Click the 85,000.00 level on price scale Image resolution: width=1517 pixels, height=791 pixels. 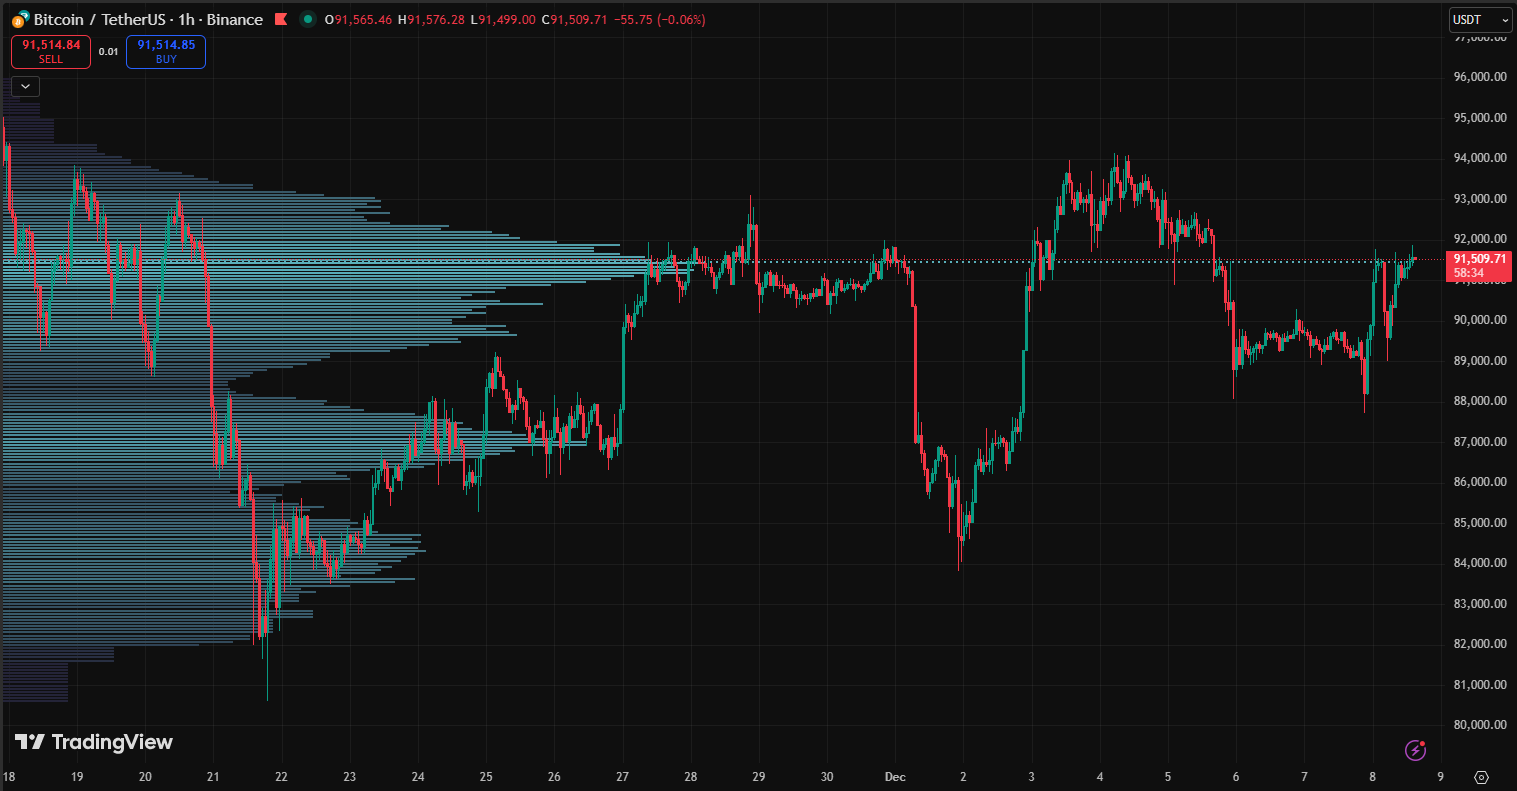coord(1479,523)
